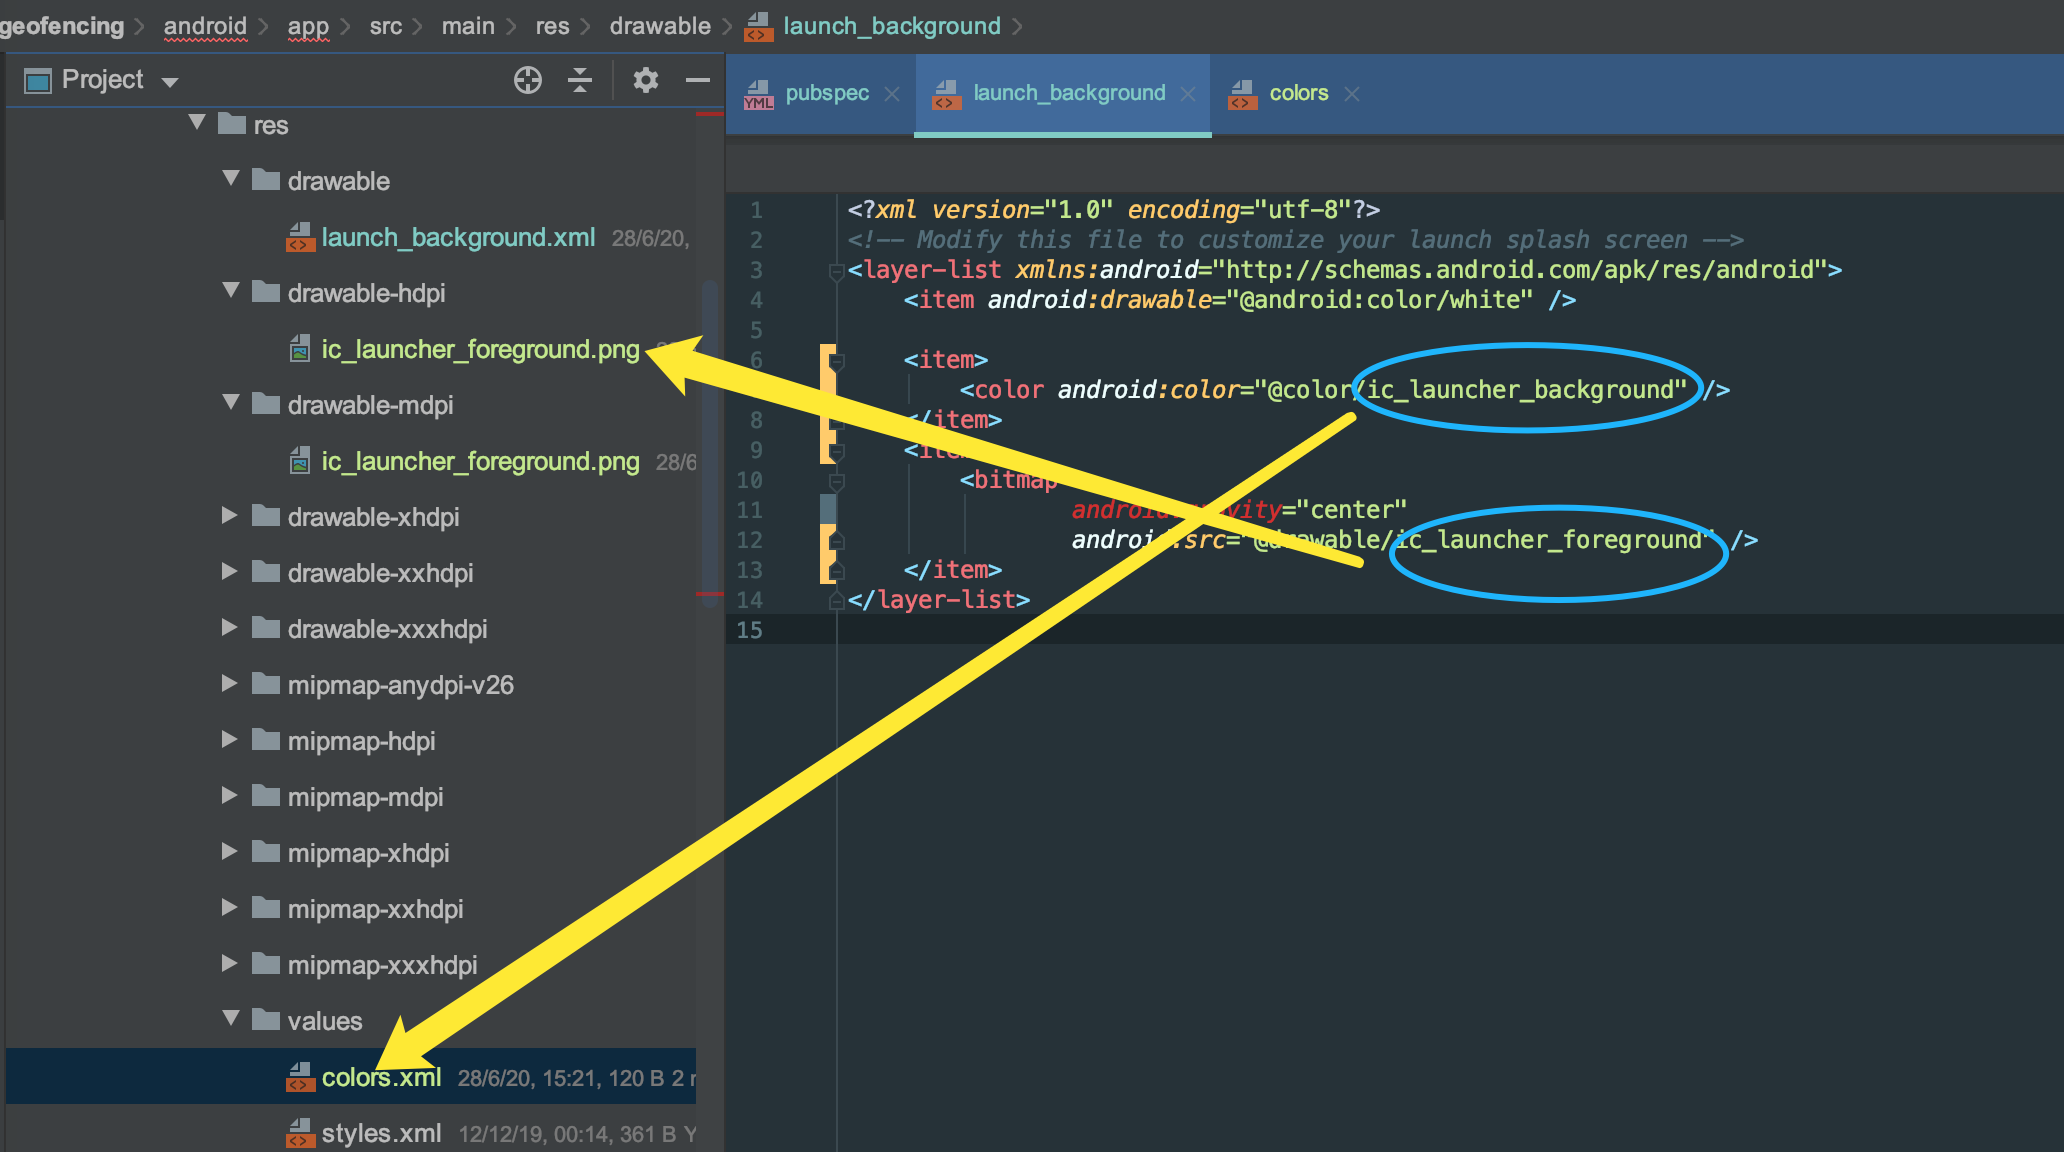Click the main breadcrumb
The height and width of the screenshot is (1152, 2064).
click(468, 26)
